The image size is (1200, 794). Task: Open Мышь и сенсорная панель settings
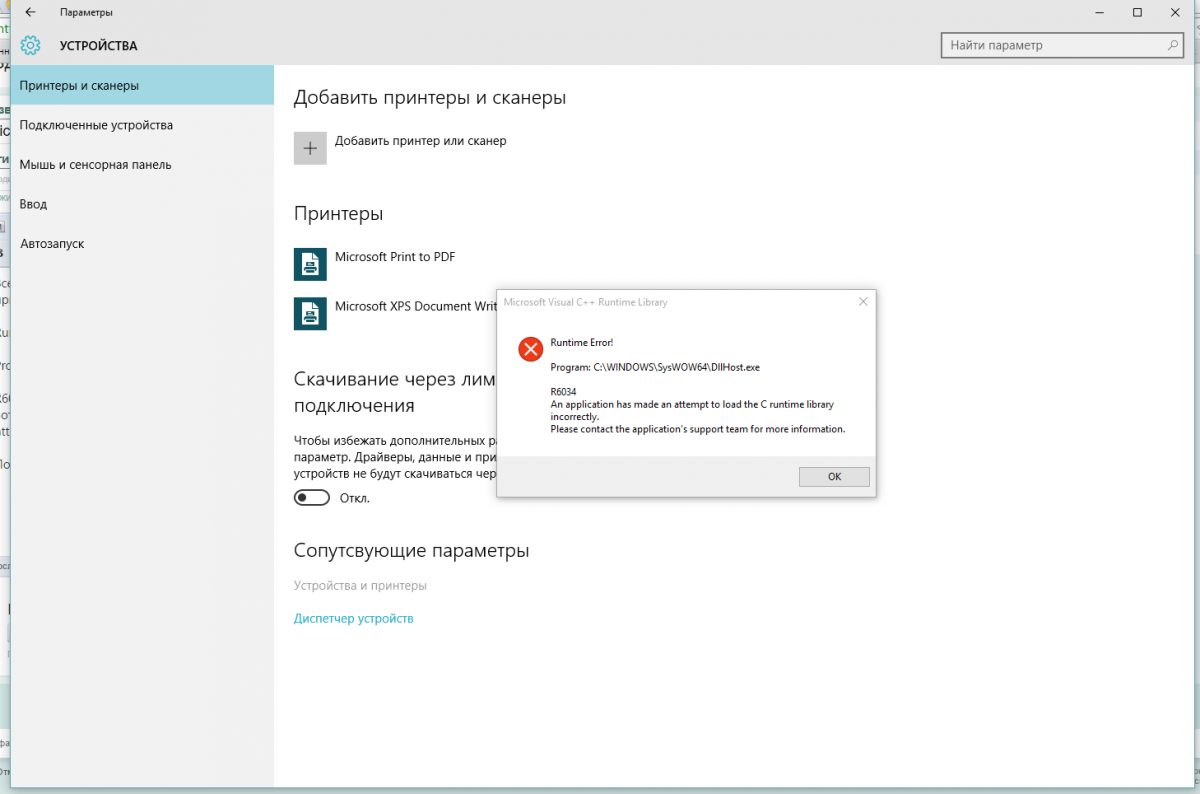click(143, 164)
